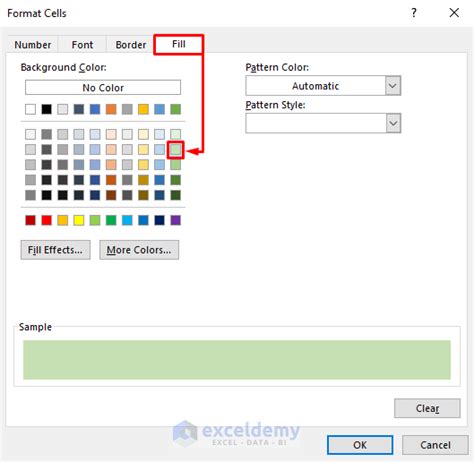
Task: Click the Automatic pattern color box
Action: pyautogui.click(x=316, y=86)
